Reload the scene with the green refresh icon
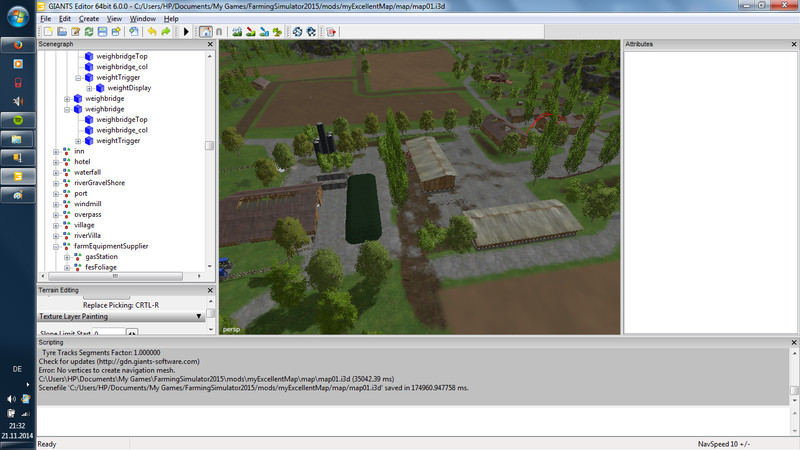The height and width of the screenshot is (450, 800). (x=89, y=32)
